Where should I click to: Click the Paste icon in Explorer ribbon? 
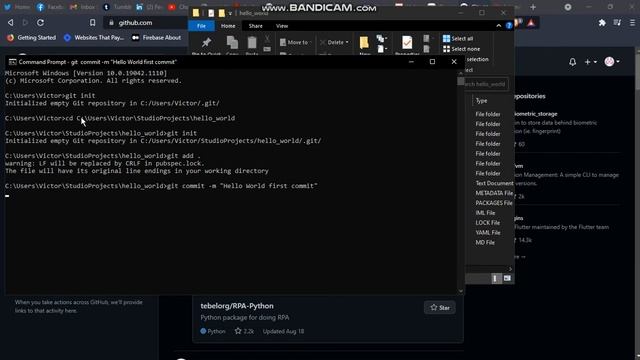pyautogui.click(x=252, y=42)
